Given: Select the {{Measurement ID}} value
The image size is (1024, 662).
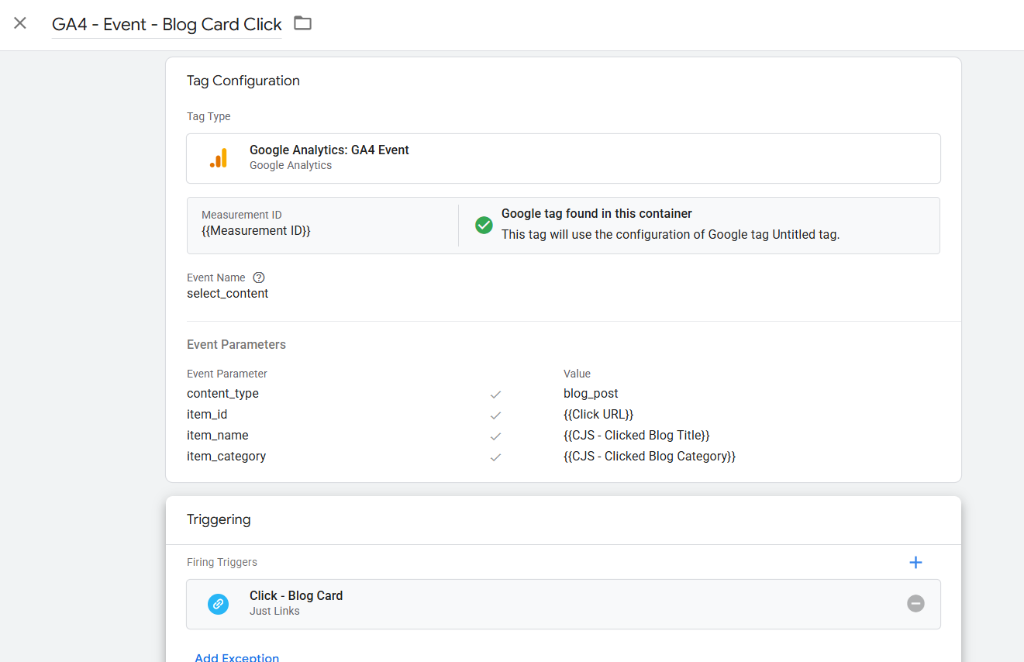Looking at the screenshot, I should (x=256, y=231).
